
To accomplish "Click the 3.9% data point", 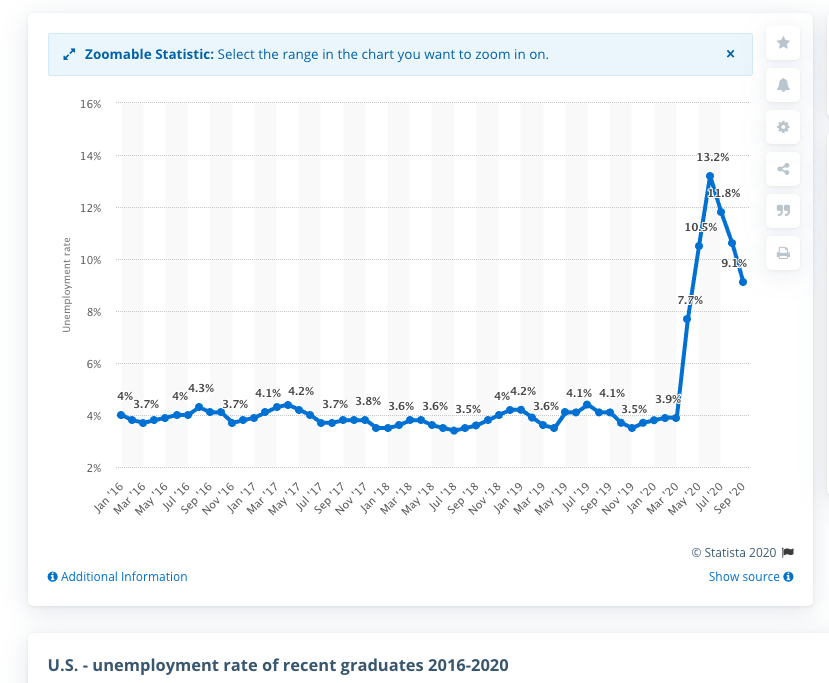I will coord(677,417).
